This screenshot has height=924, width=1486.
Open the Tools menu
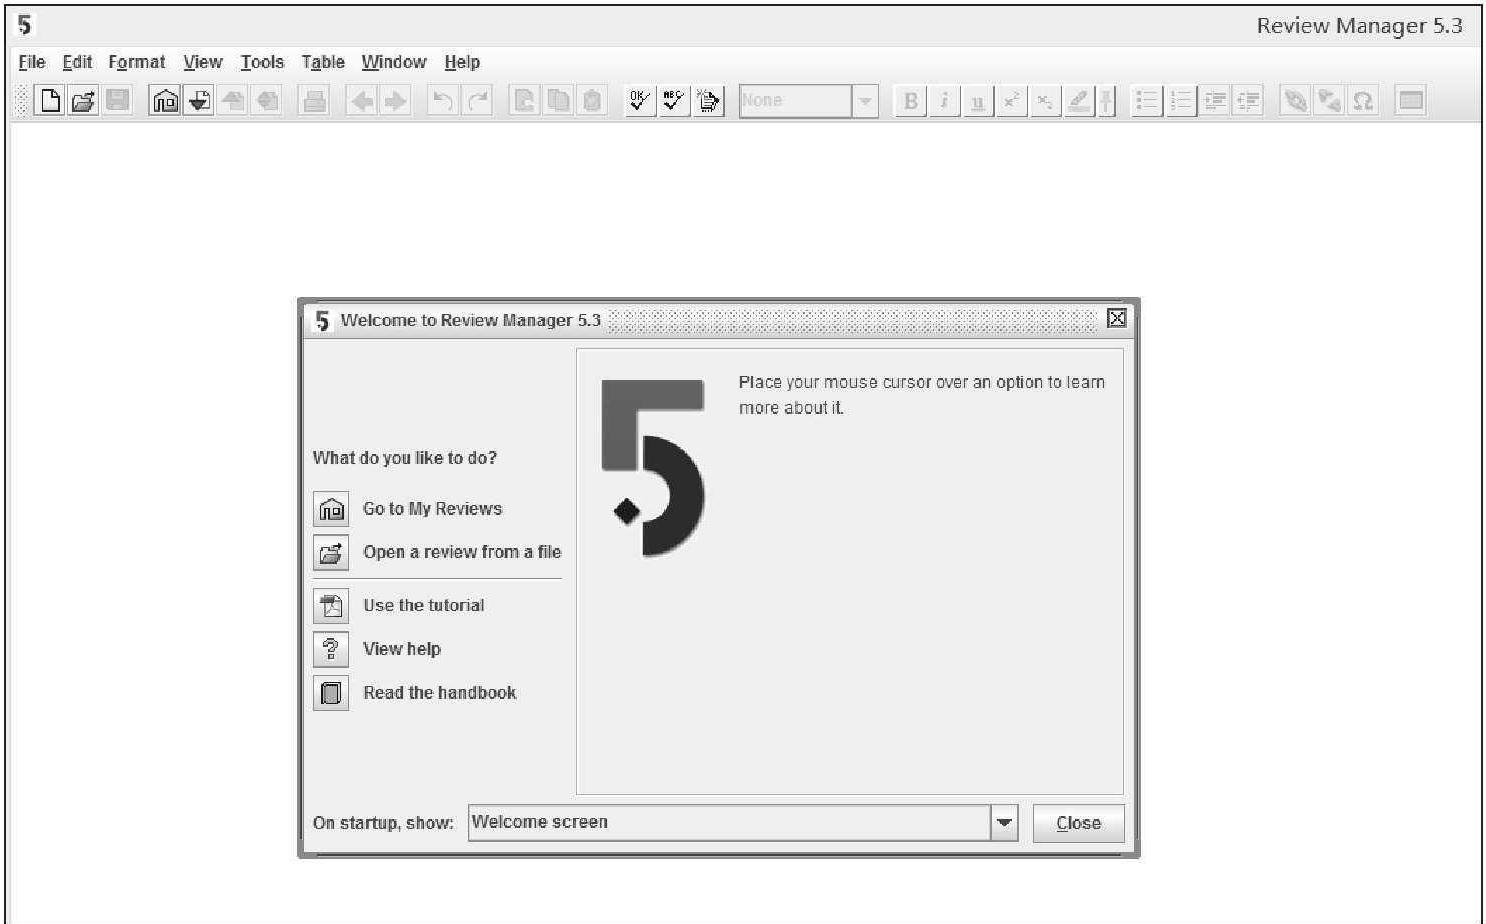(262, 62)
